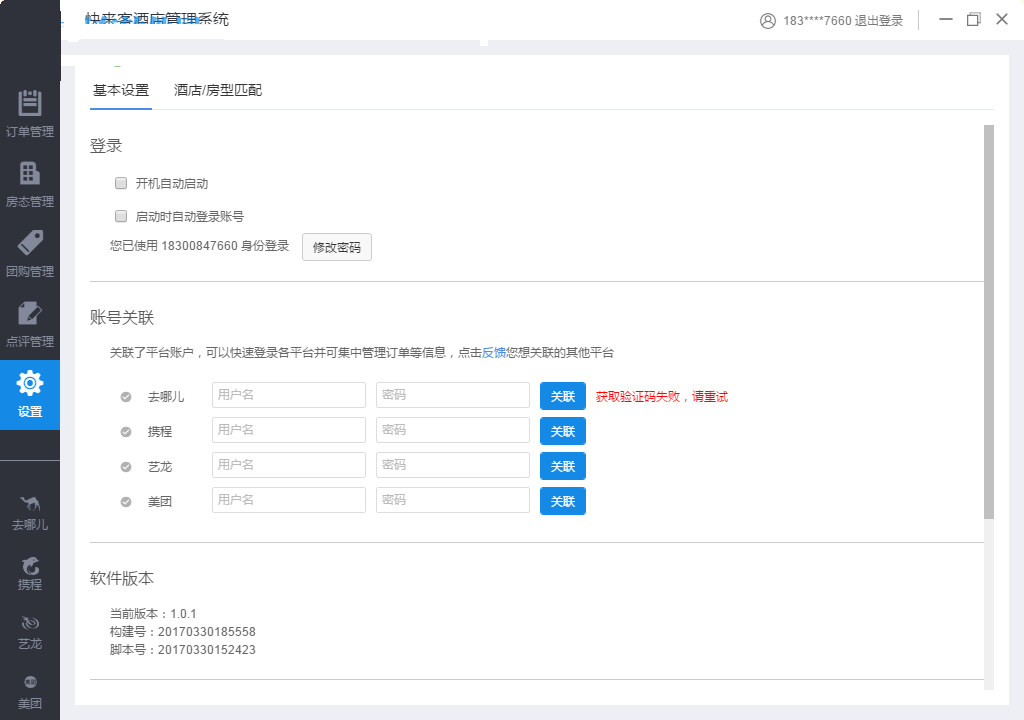Viewport: 1024px width, 720px height.
Task: Select the 房态管理 sidebar icon
Action: 30,180
